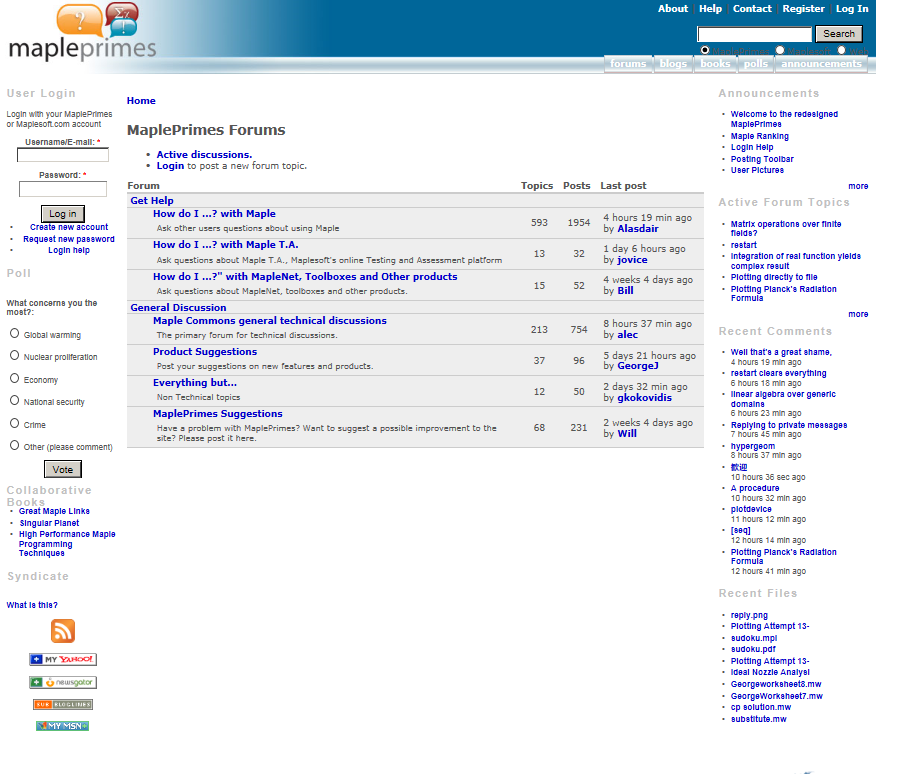Click the Password field
Screen dimensions: 921x774
pos(63,189)
